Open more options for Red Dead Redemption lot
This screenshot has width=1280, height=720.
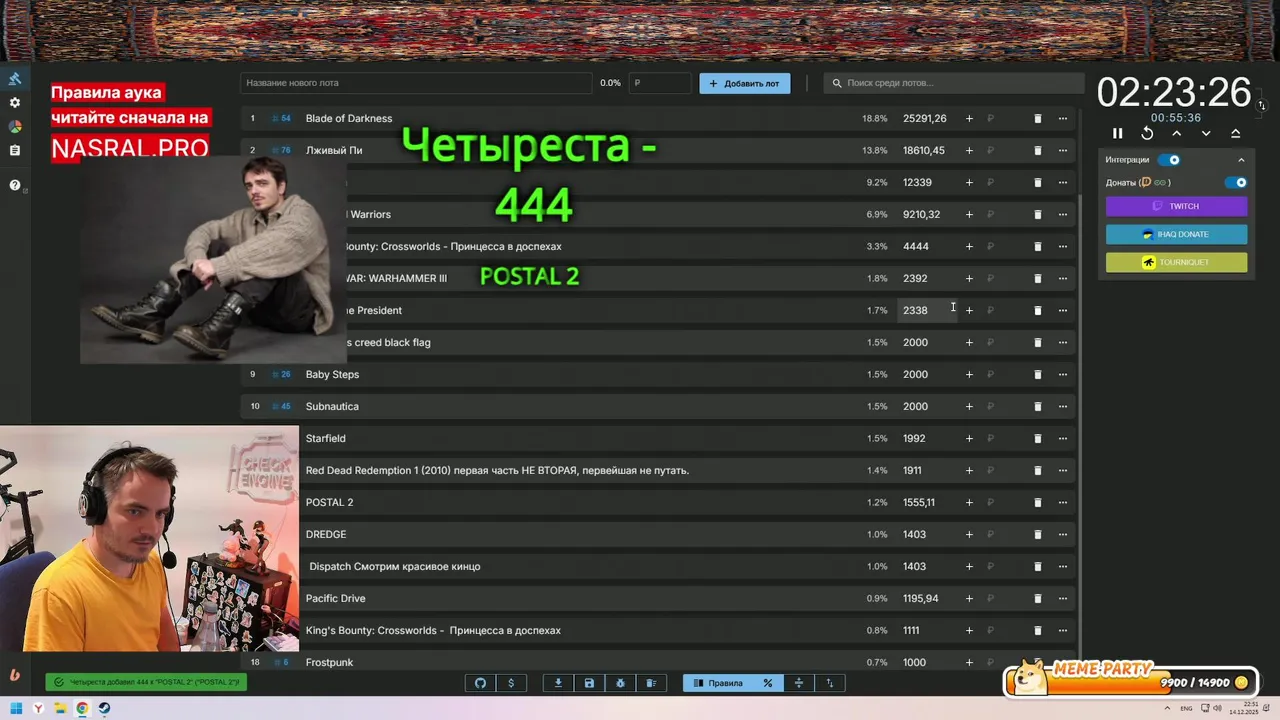point(1063,470)
